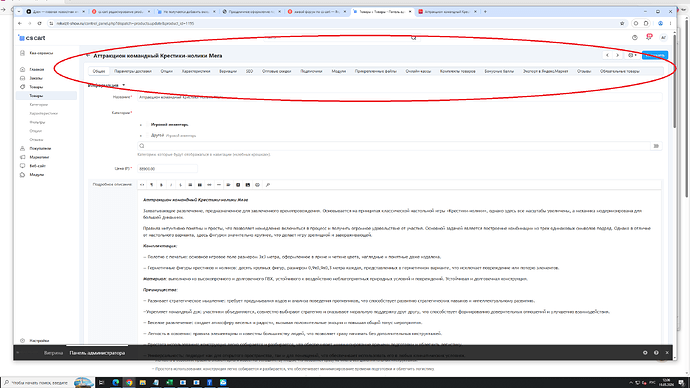Insert a horizontal line in the editor
690x388 pixels.
point(219,185)
